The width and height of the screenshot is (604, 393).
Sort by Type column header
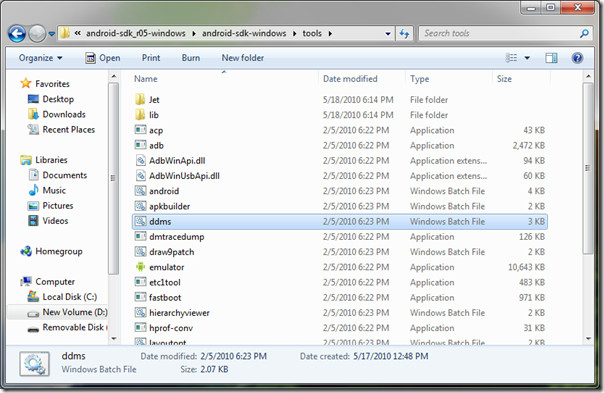tap(419, 79)
